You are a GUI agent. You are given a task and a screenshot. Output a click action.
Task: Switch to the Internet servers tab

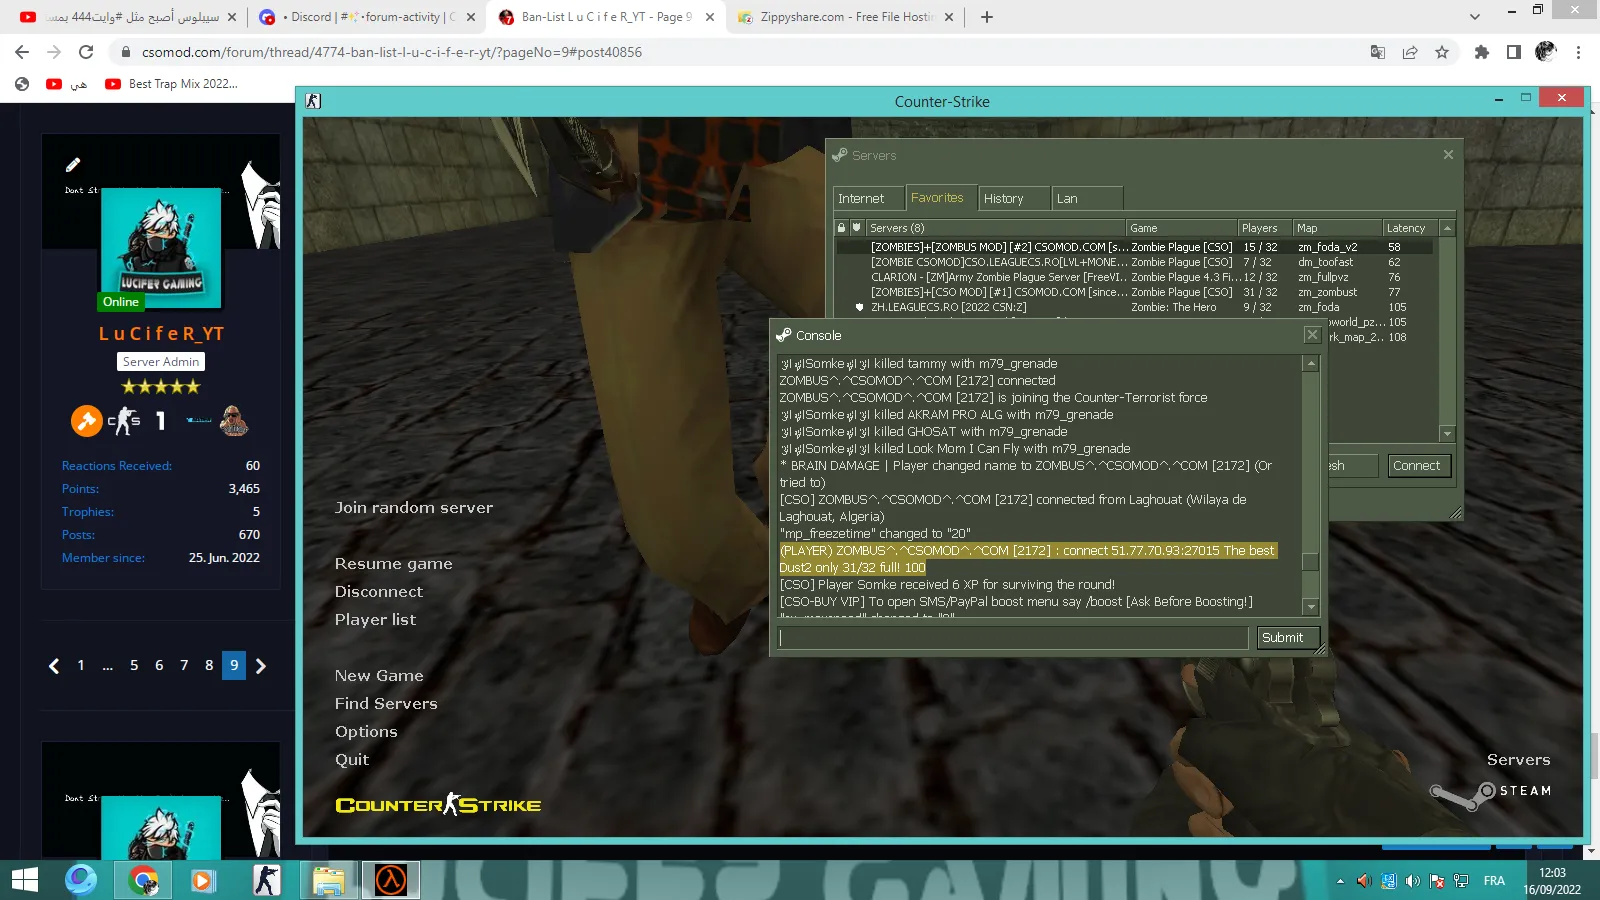[x=869, y=198]
